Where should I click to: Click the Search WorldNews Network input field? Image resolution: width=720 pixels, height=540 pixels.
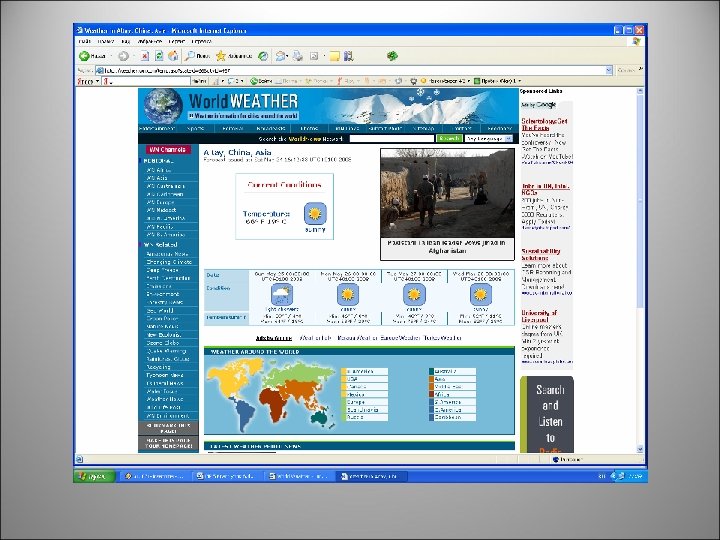pyautogui.click(x=392, y=139)
